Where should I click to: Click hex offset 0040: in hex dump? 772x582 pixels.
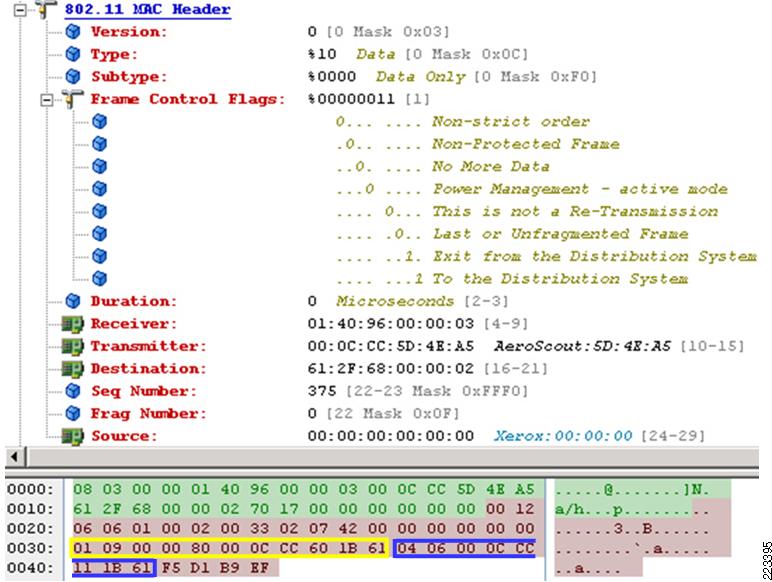[x=30, y=568]
